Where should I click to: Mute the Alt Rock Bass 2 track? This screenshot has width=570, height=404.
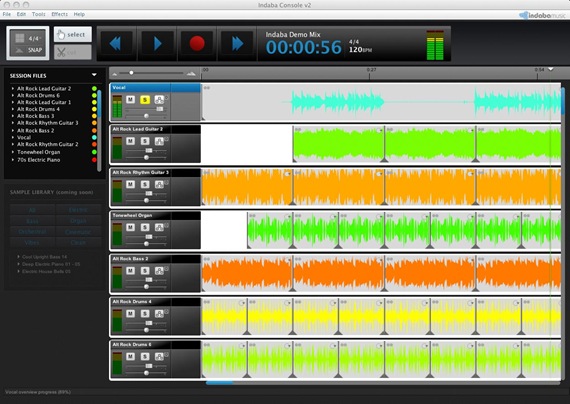pos(131,271)
